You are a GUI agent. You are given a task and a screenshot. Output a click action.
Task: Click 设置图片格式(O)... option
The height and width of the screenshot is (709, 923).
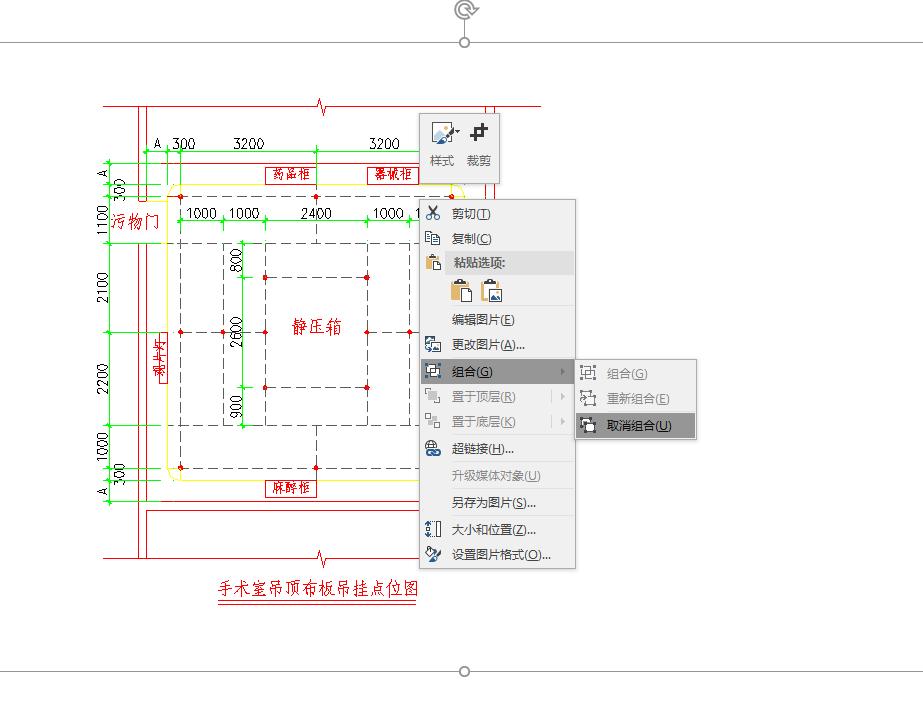tap(501, 555)
